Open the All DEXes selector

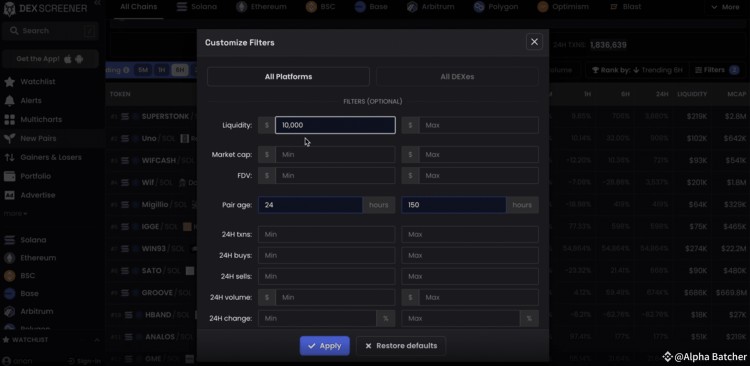[457, 77]
